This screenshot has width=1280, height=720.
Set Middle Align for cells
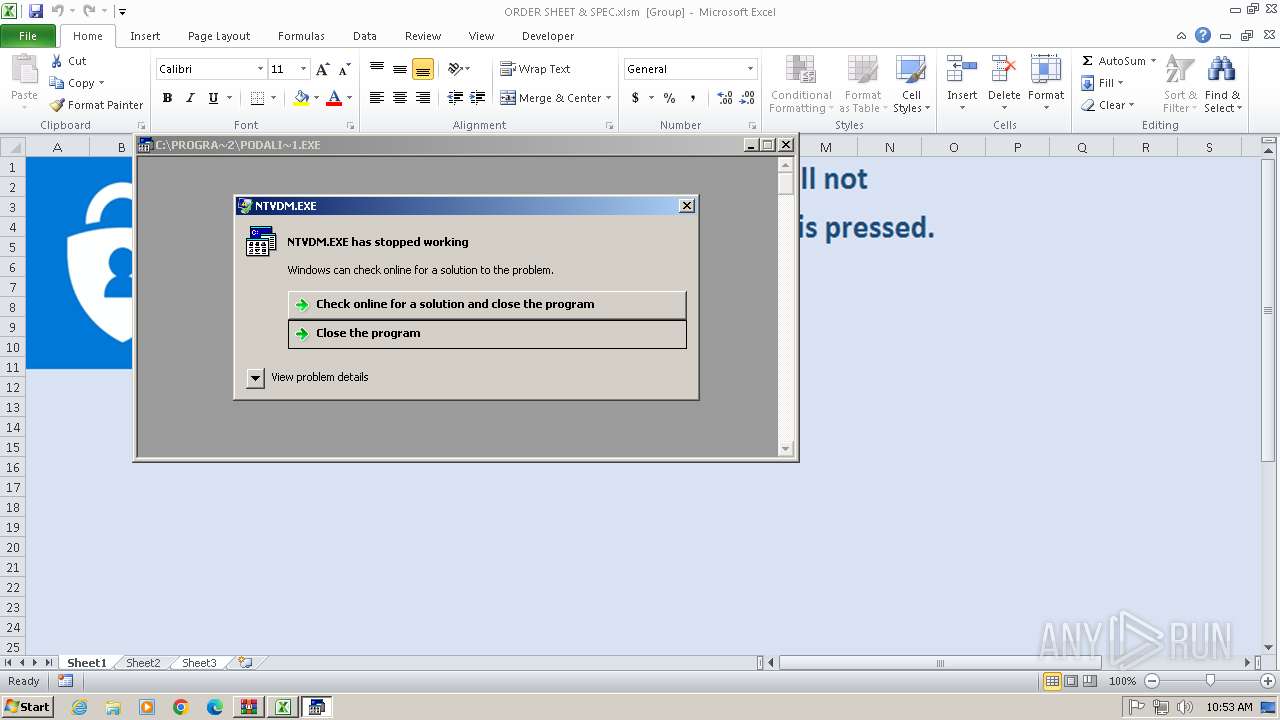coord(400,69)
